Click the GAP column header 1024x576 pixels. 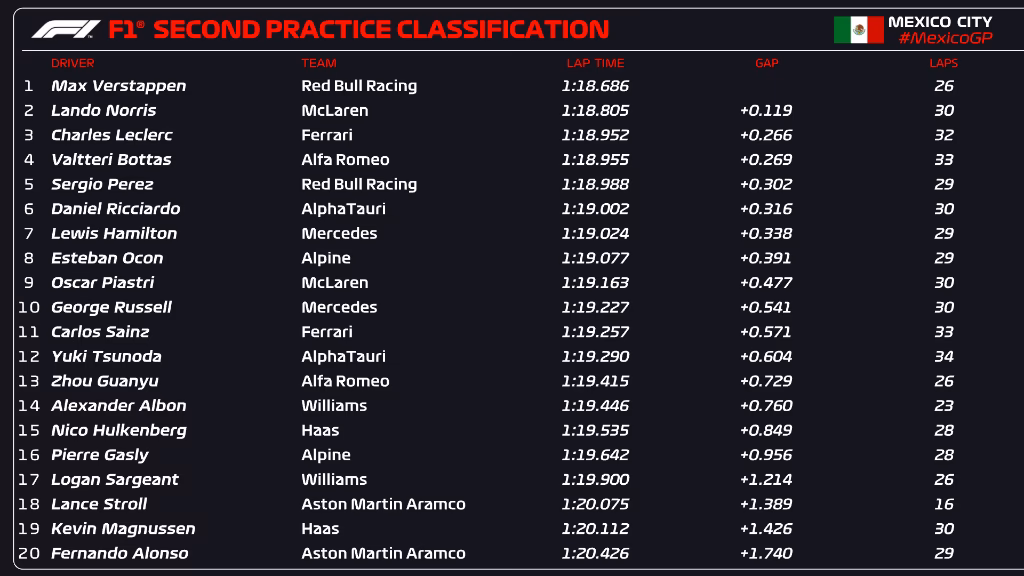tap(766, 63)
